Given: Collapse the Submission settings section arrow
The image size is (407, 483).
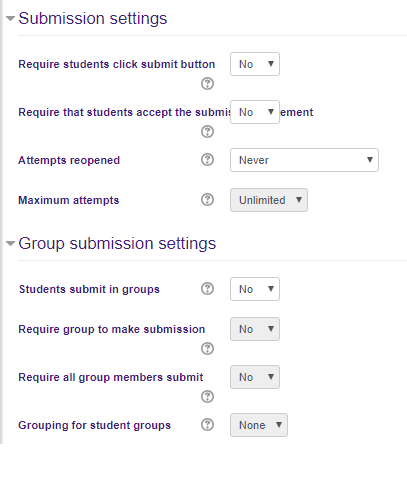Looking at the screenshot, I should 11,18.
